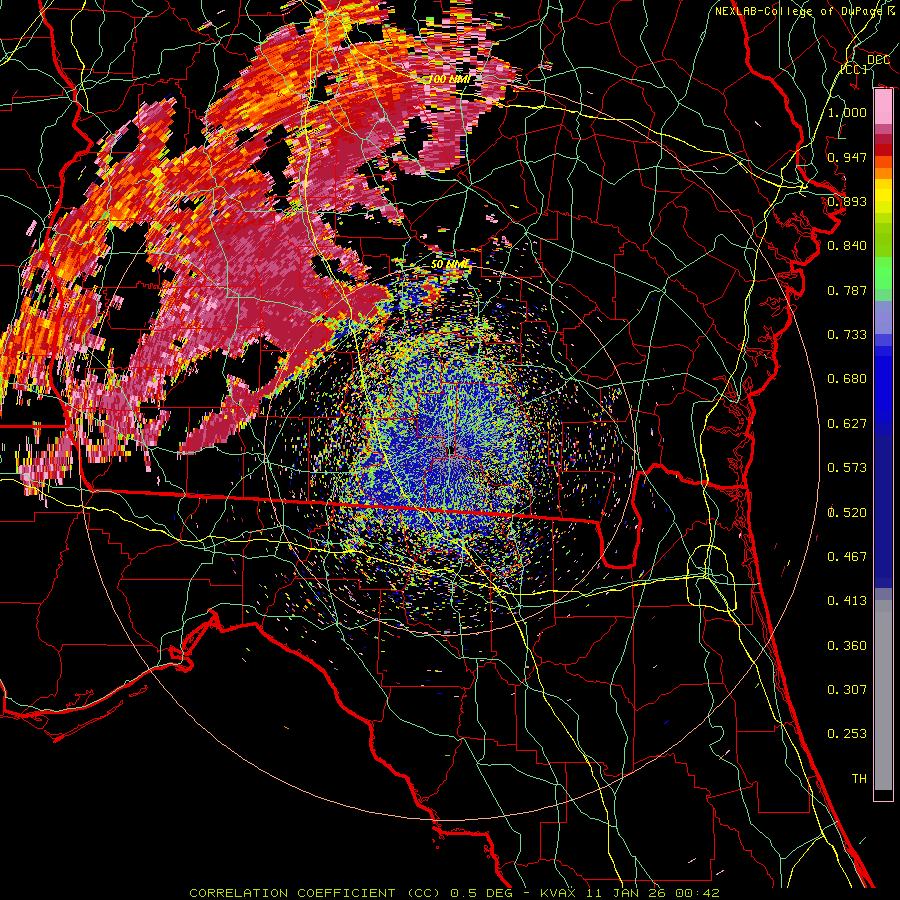Click the TH threshold label on the legend
Screen dimensions: 900x900
859,779
